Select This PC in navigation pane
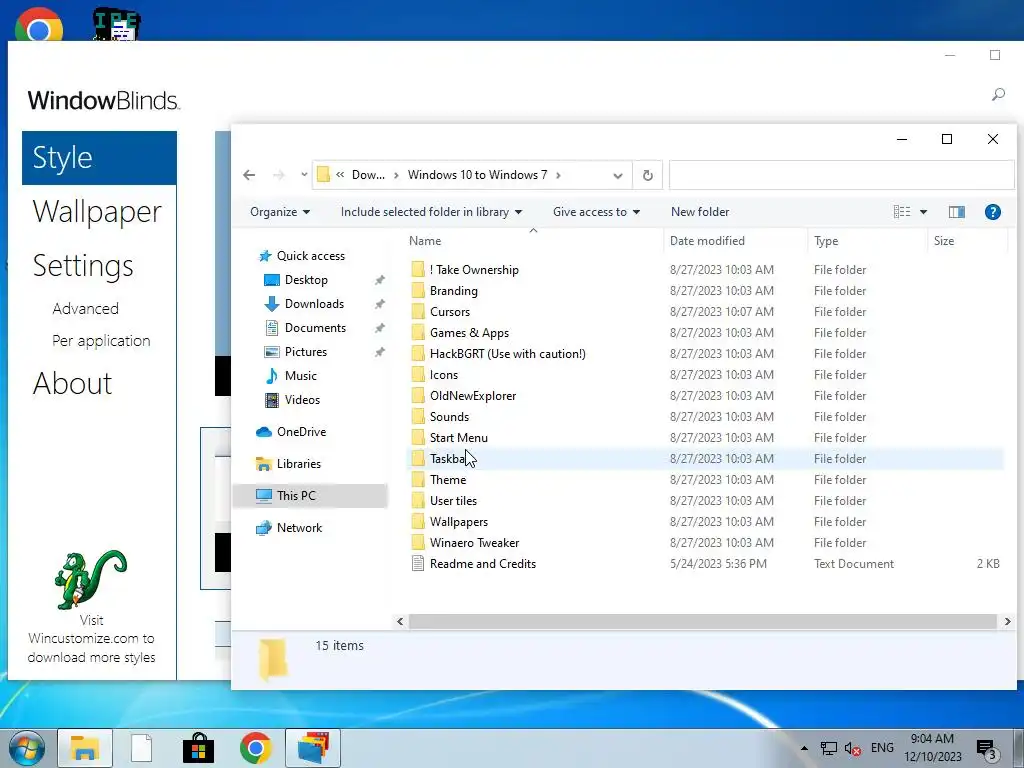Image resolution: width=1024 pixels, height=768 pixels. tap(310, 496)
